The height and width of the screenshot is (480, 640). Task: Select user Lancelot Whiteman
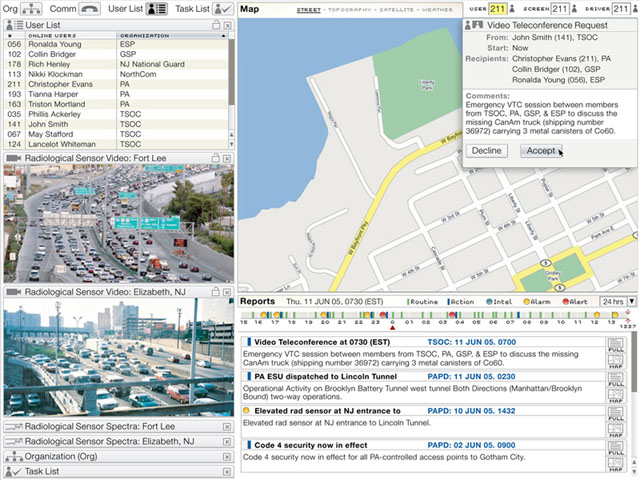116,144
